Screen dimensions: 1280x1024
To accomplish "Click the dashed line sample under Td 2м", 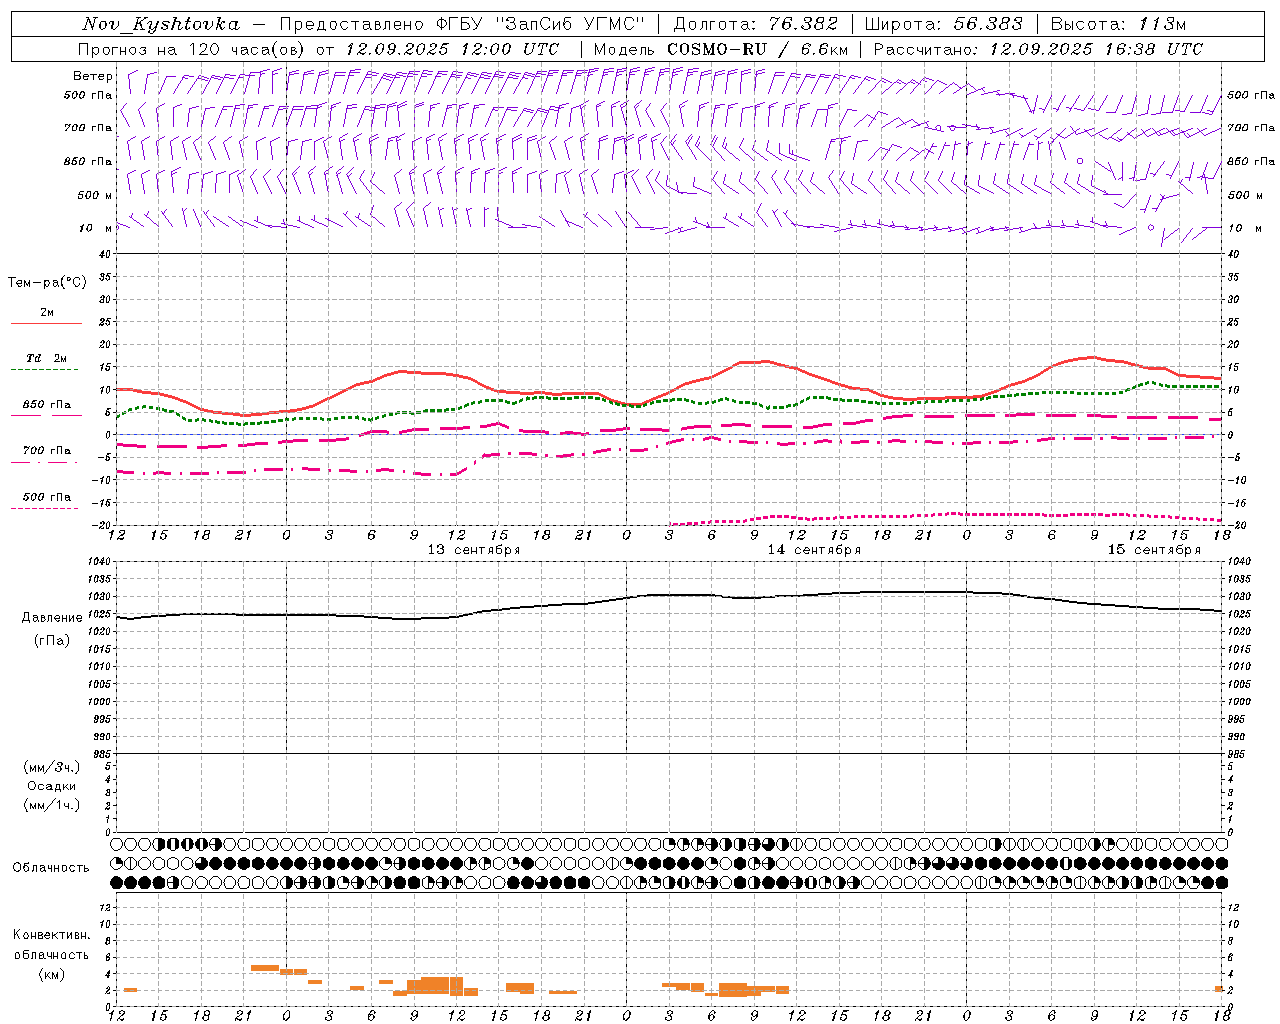I will pos(44,370).
